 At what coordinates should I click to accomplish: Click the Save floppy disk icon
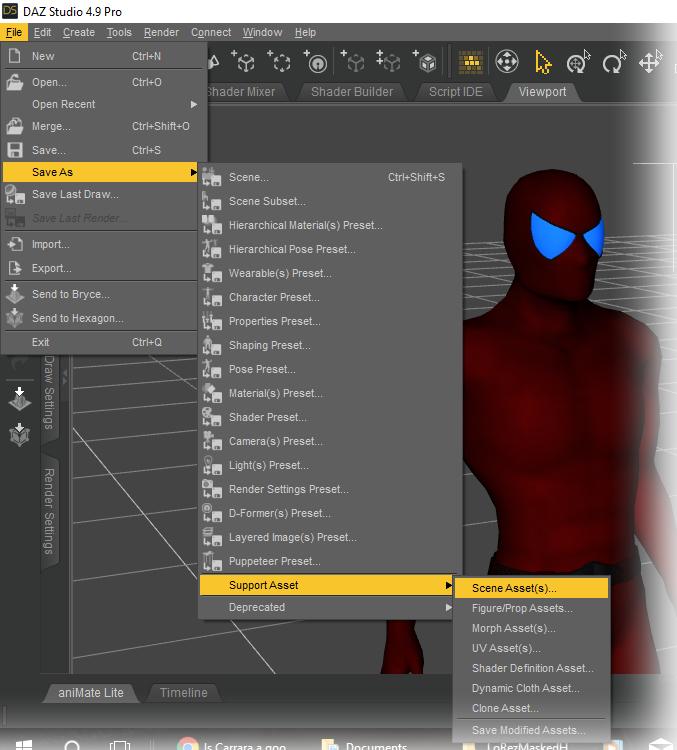pyautogui.click(x=14, y=150)
